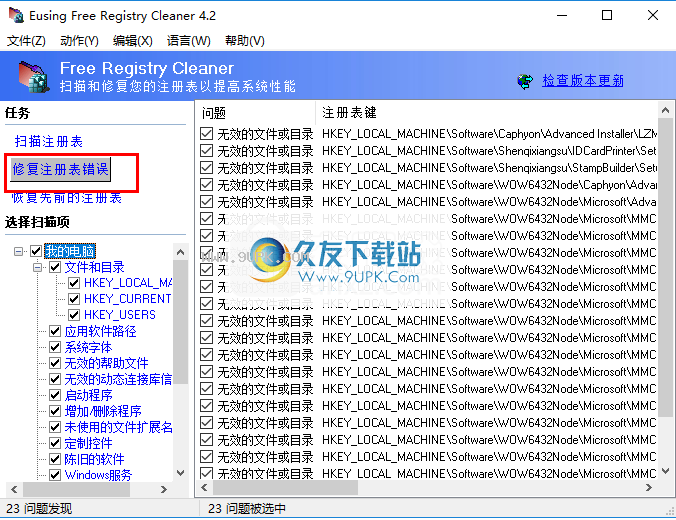Screen dimensions: 676x520
Task: Uncheck the 无效的帮助文件 checkbox
Action: pyautogui.click(x=55, y=363)
